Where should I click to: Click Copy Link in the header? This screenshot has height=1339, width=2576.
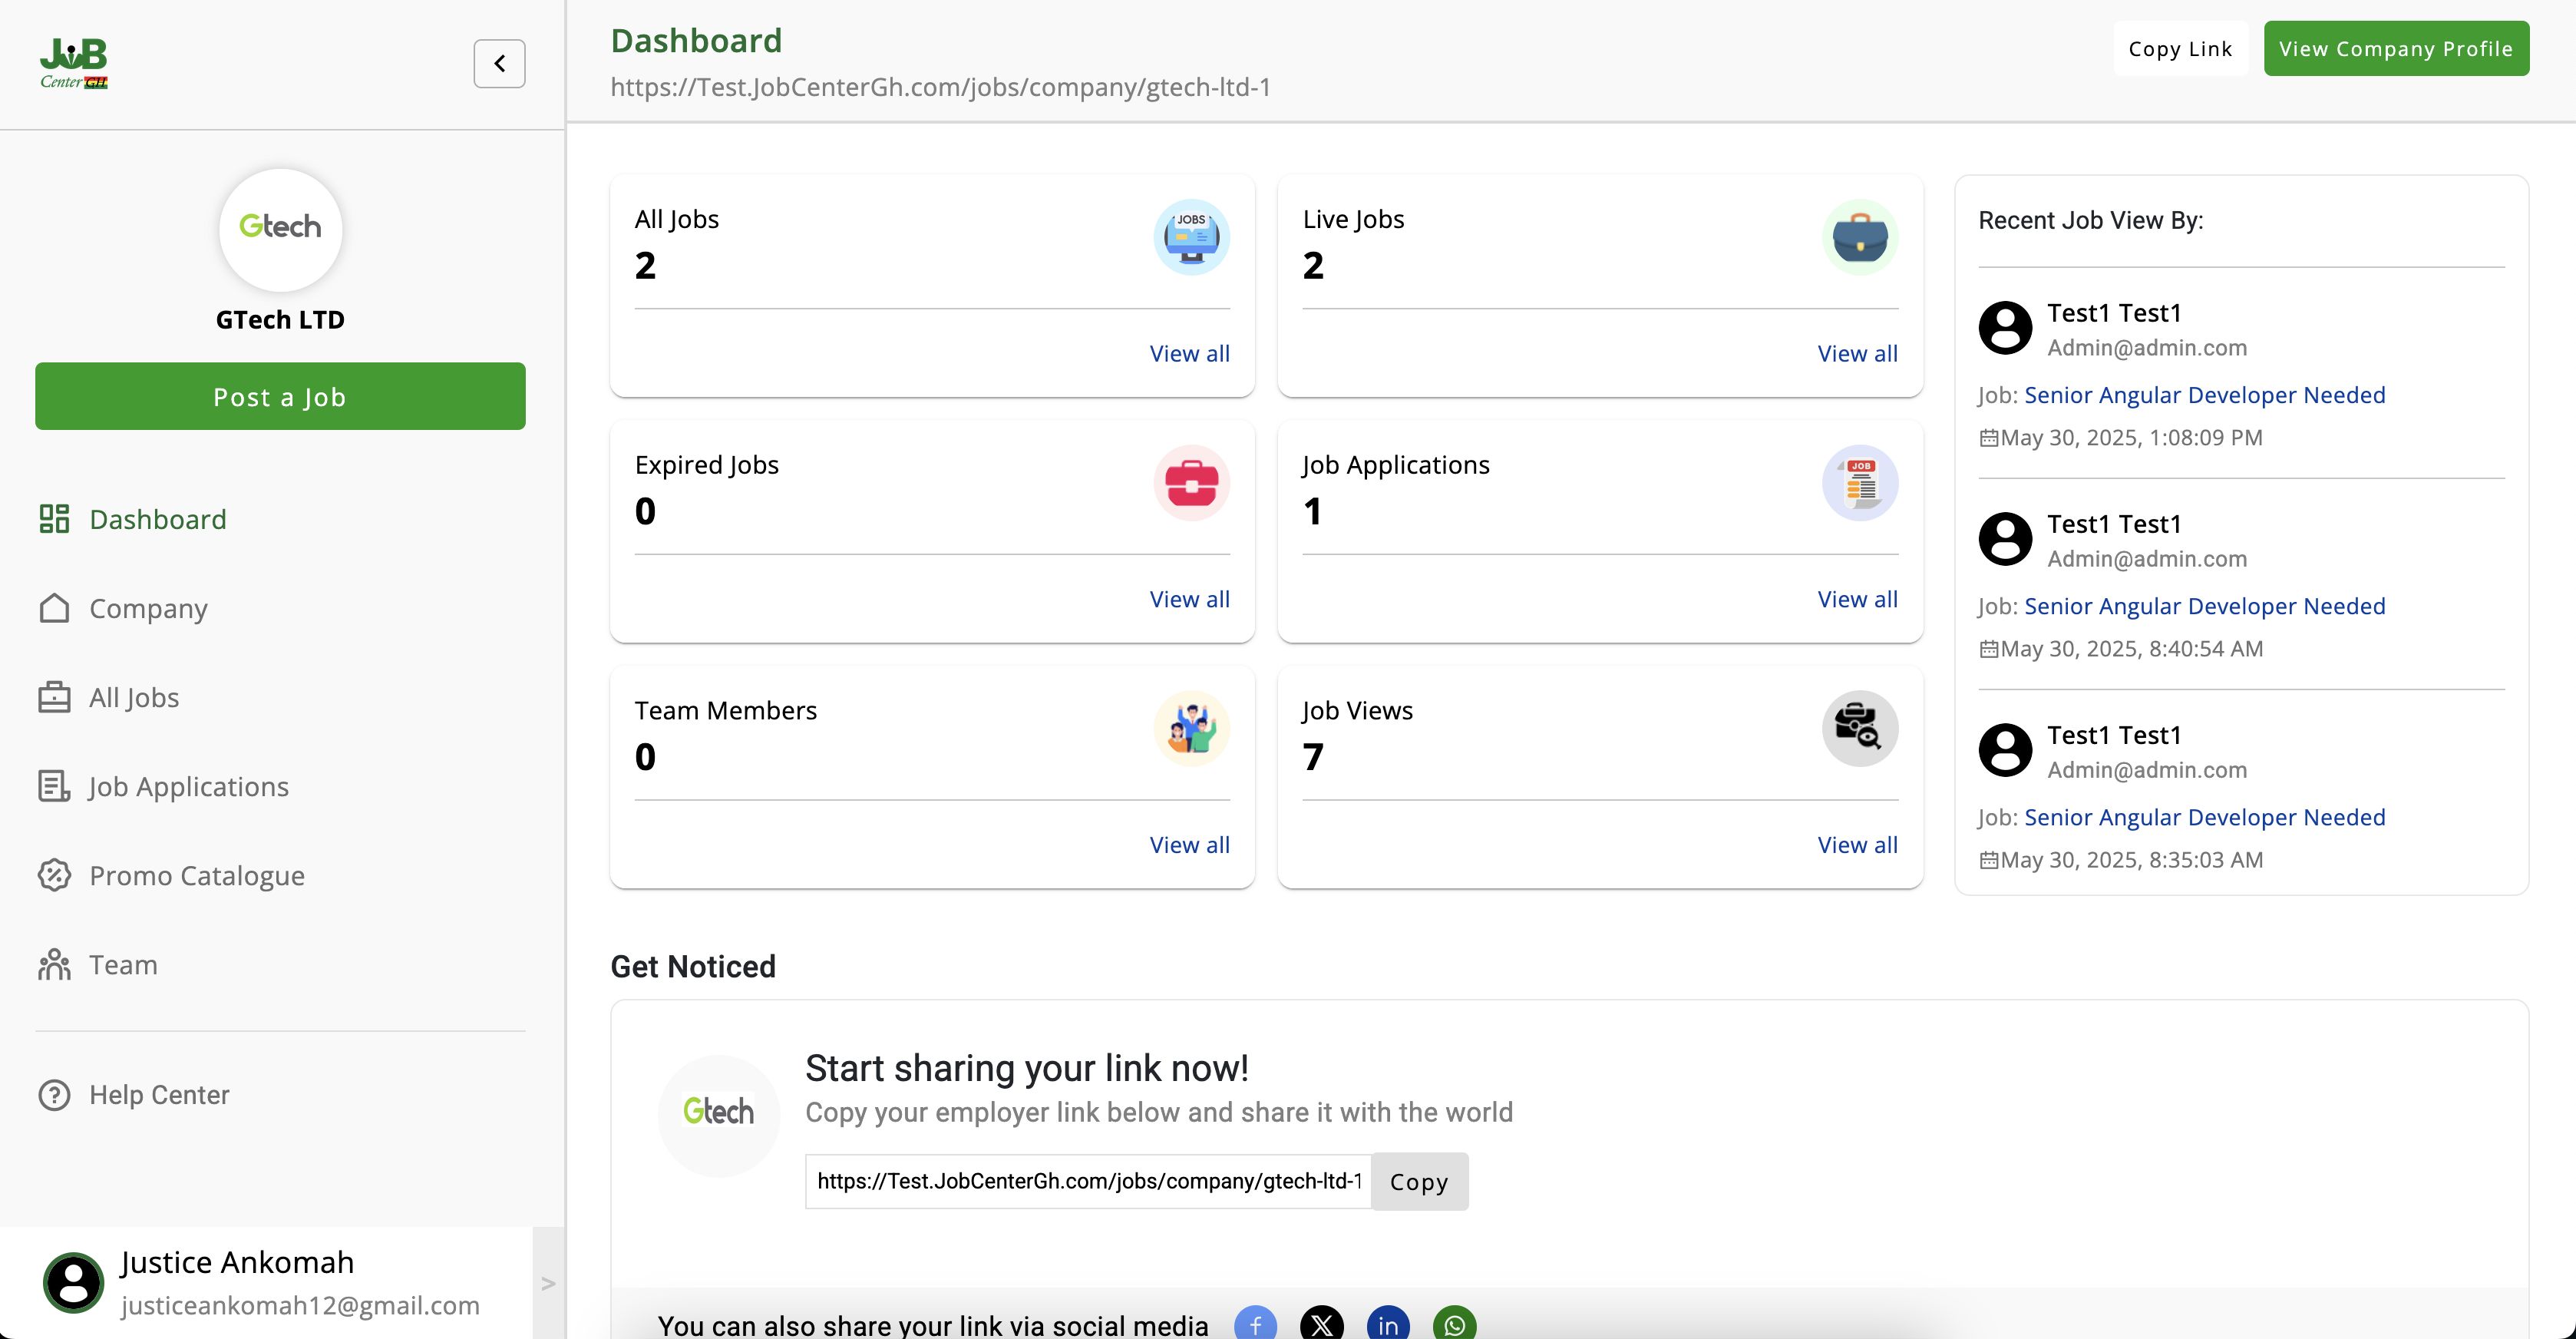tap(2179, 48)
